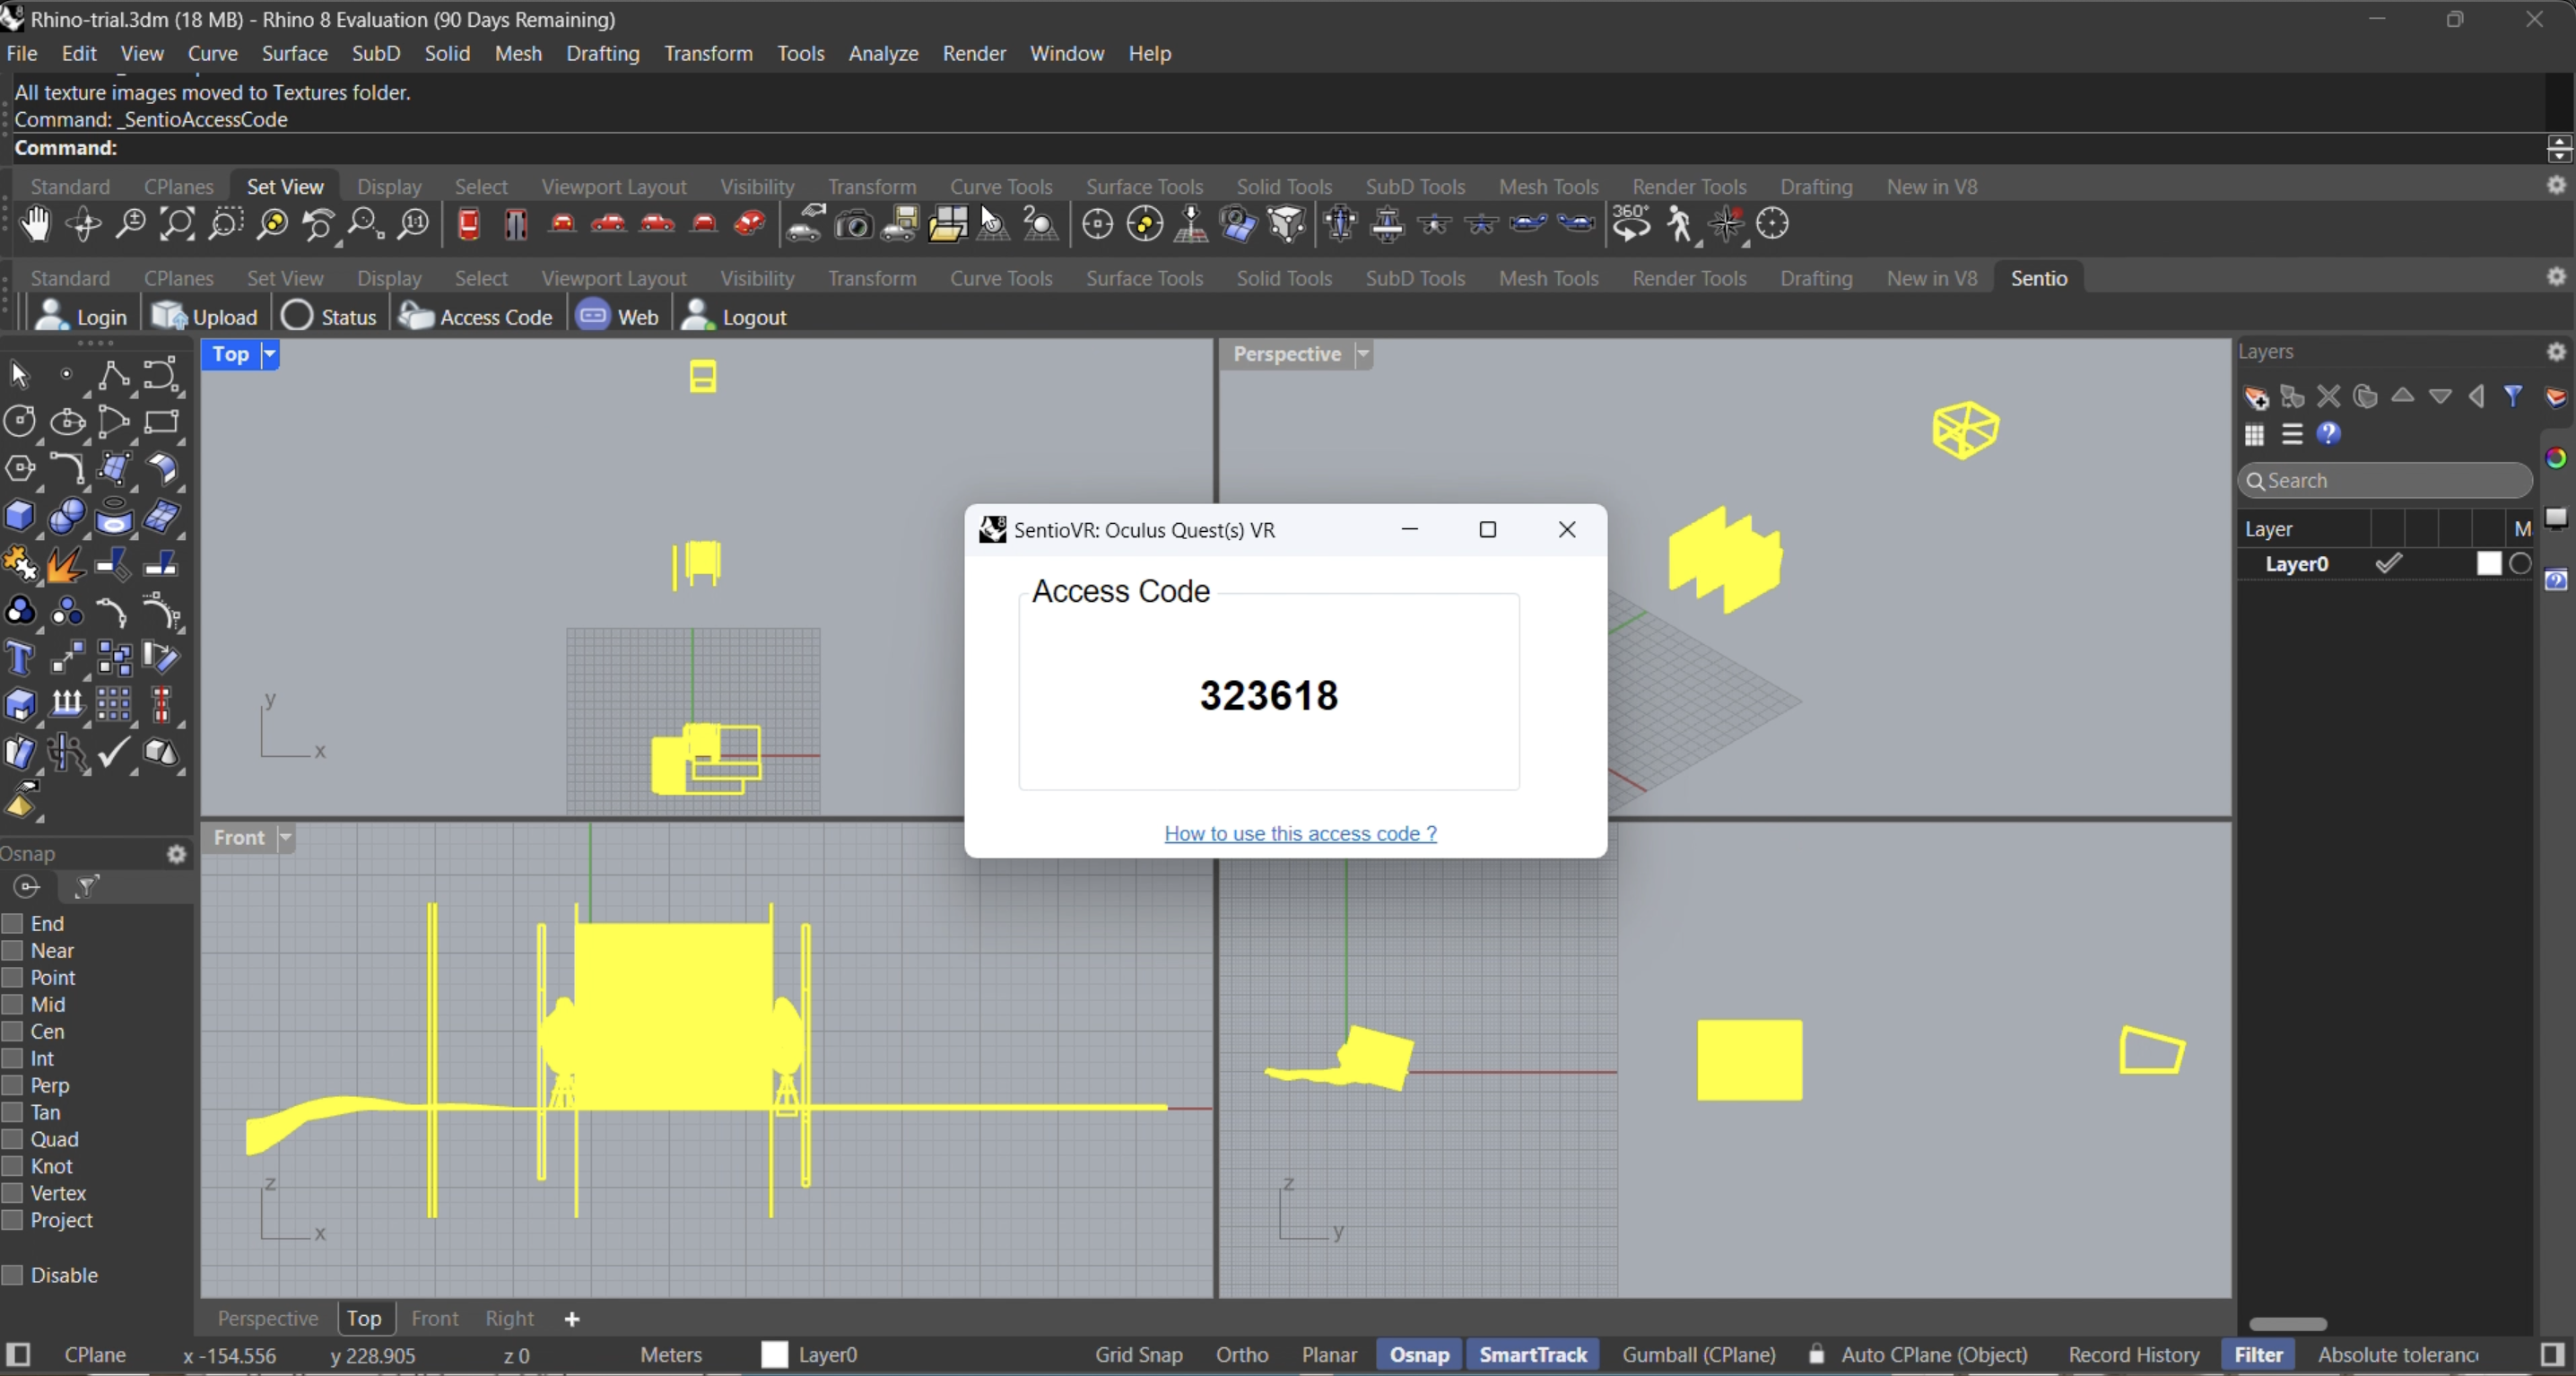Image resolution: width=2576 pixels, height=1376 pixels.
Task: Click the Layer0 color swatch in status bar
Action: tap(775, 1355)
